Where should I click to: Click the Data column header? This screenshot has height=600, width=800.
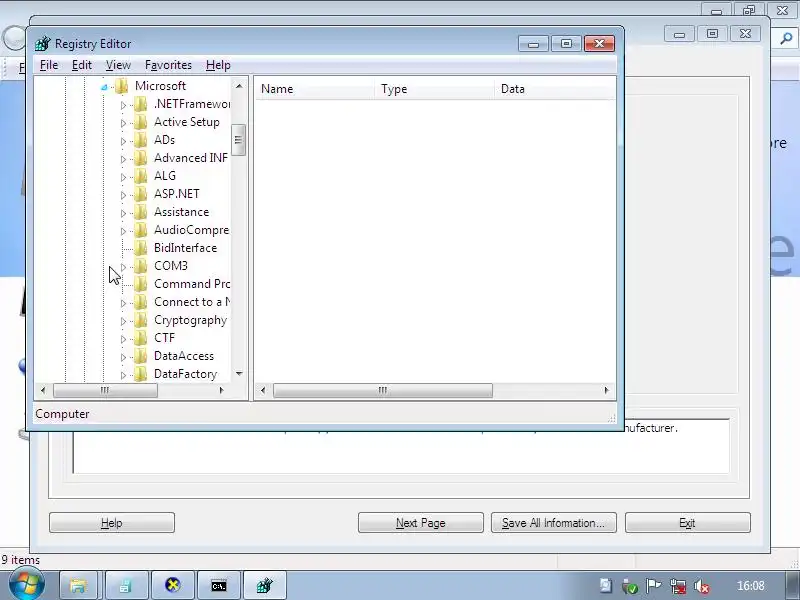[x=555, y=89]
